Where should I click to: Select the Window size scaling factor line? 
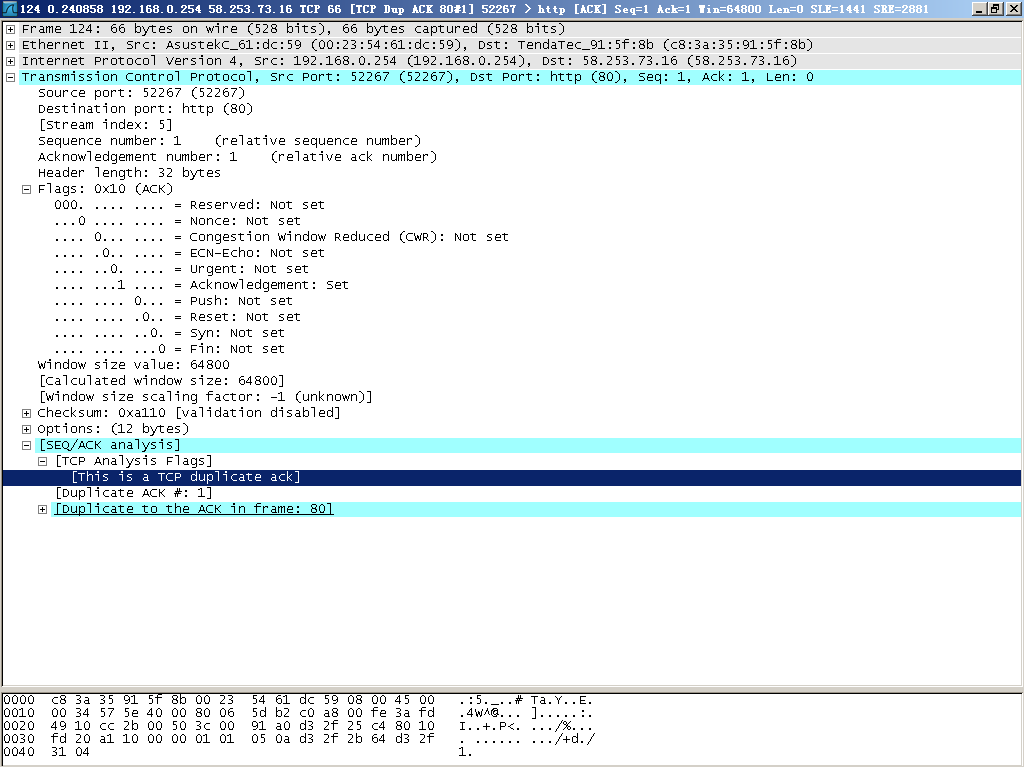(x=205, y=397)
